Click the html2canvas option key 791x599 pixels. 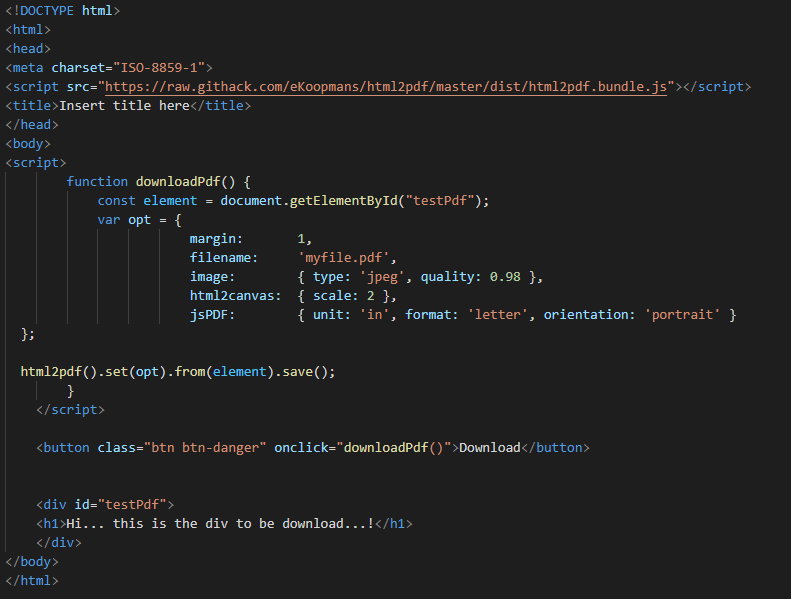coord(235,296)
